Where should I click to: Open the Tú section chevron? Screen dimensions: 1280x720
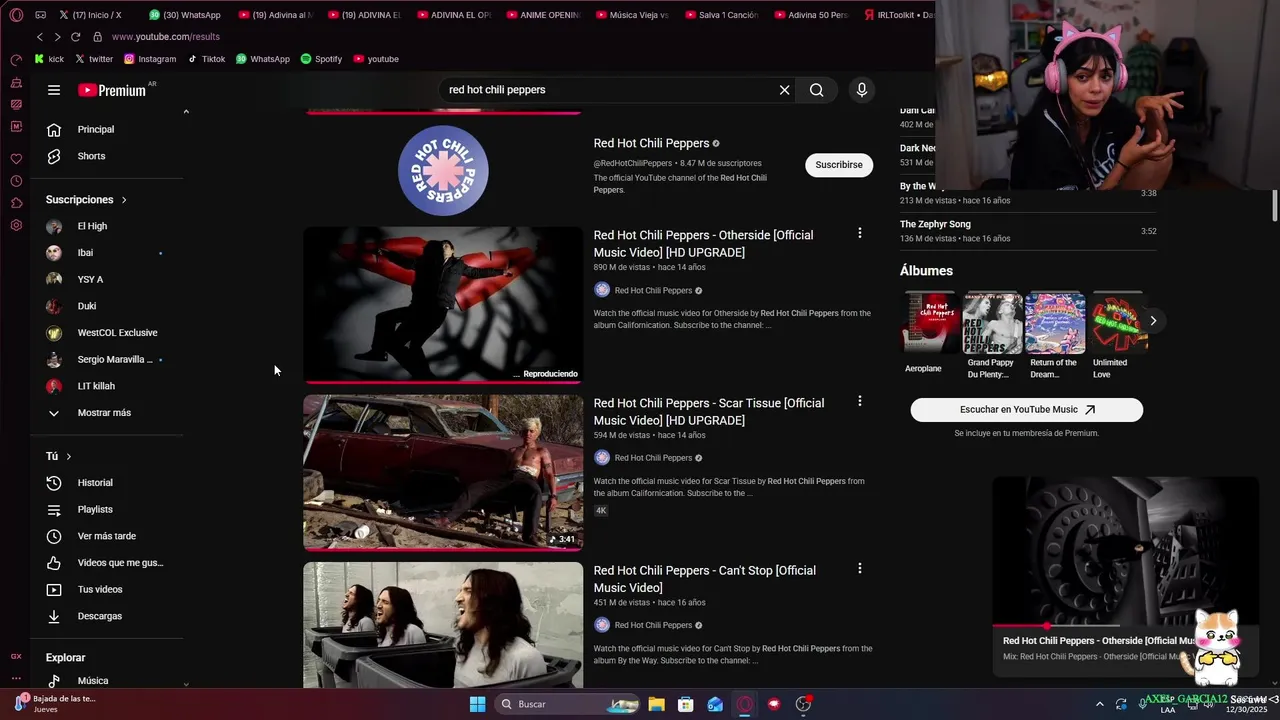(68, 456)
